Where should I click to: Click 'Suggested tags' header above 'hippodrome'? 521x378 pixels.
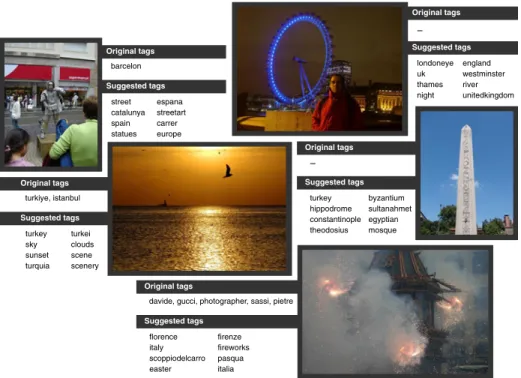point(356,182)
